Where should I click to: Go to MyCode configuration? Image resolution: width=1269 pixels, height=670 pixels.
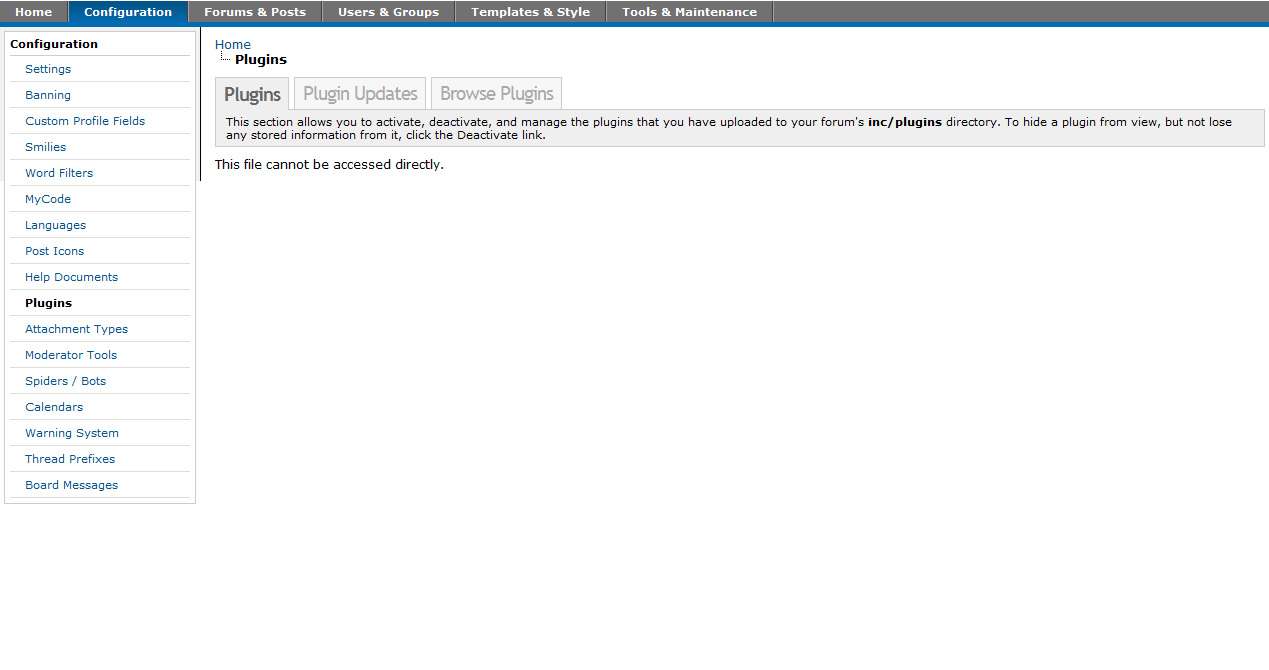tap(48, 199)
